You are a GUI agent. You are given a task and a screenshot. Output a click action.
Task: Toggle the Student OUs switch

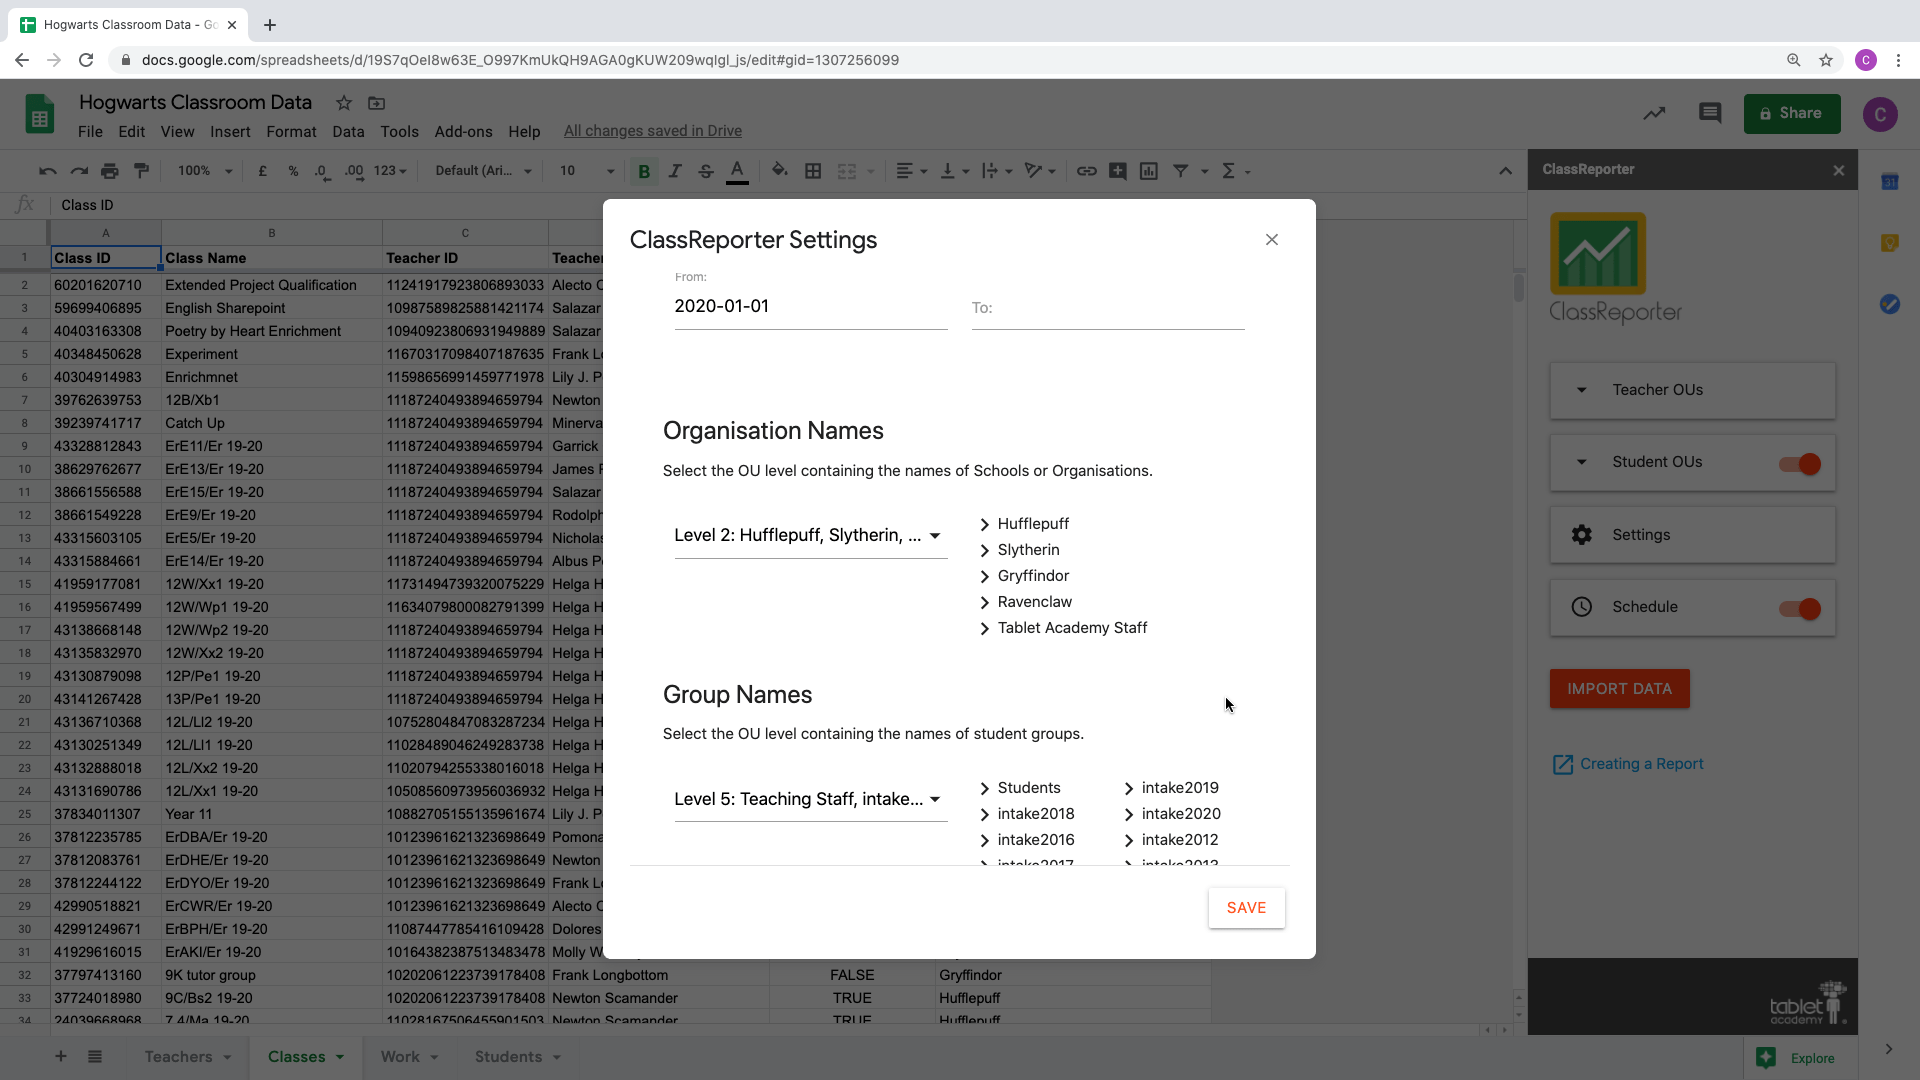pos(1800,464)
